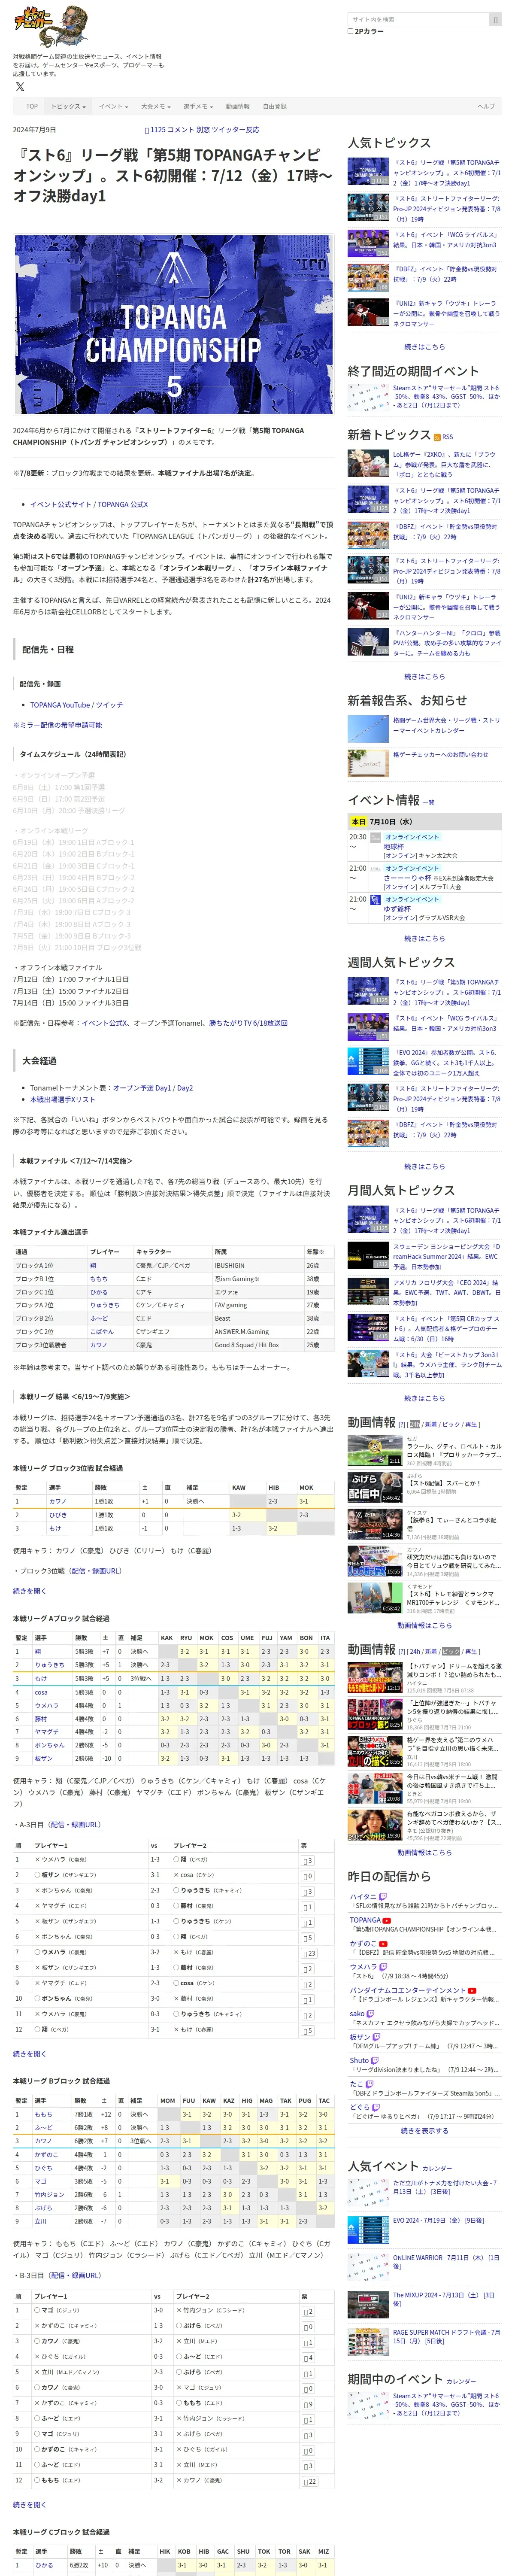Click the Twitch icon next to Shuto

pyautogui.click(x=376, y=2060)
